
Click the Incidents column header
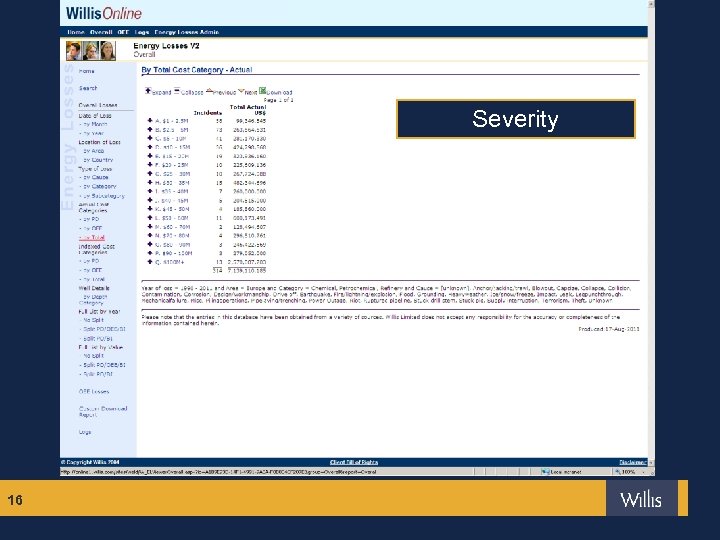[208, 112]
